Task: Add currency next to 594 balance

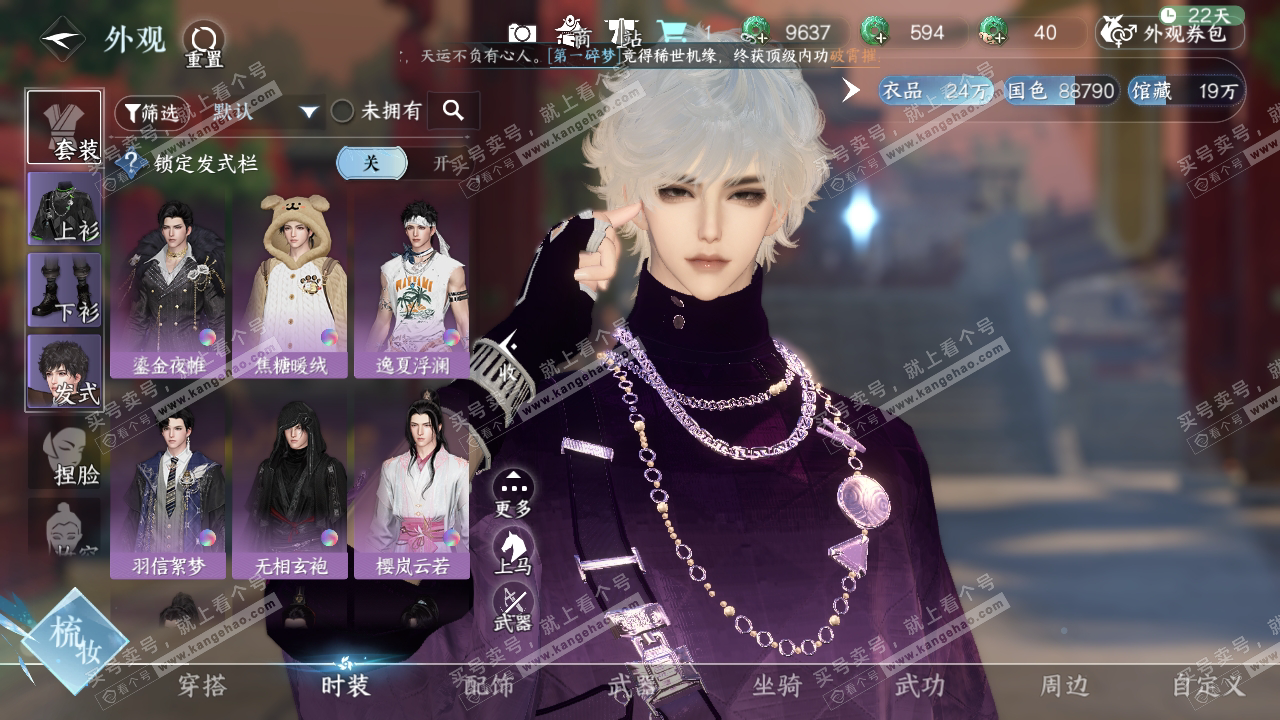Action: click(875, 32)
